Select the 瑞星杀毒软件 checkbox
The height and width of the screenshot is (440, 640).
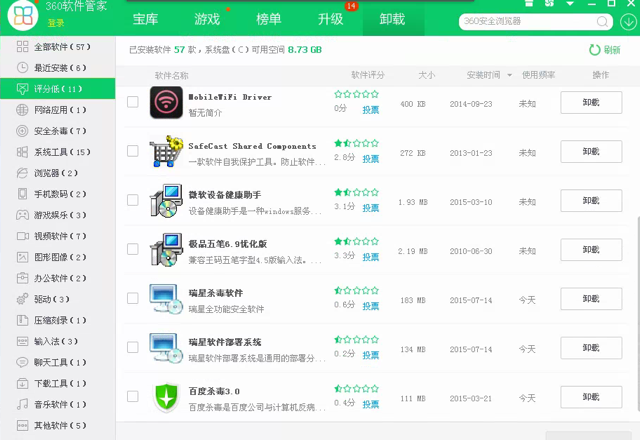(x=133, y=298)
